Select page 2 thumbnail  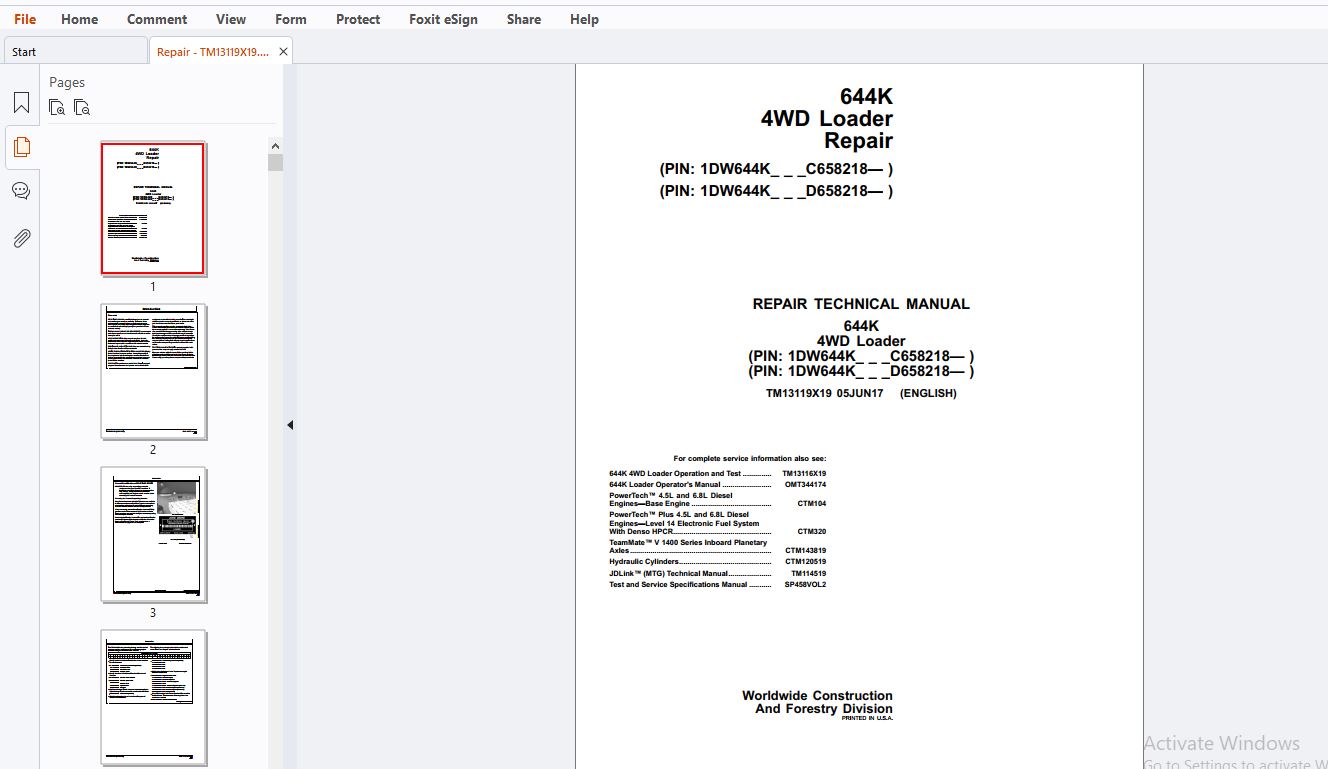point(153,371)
